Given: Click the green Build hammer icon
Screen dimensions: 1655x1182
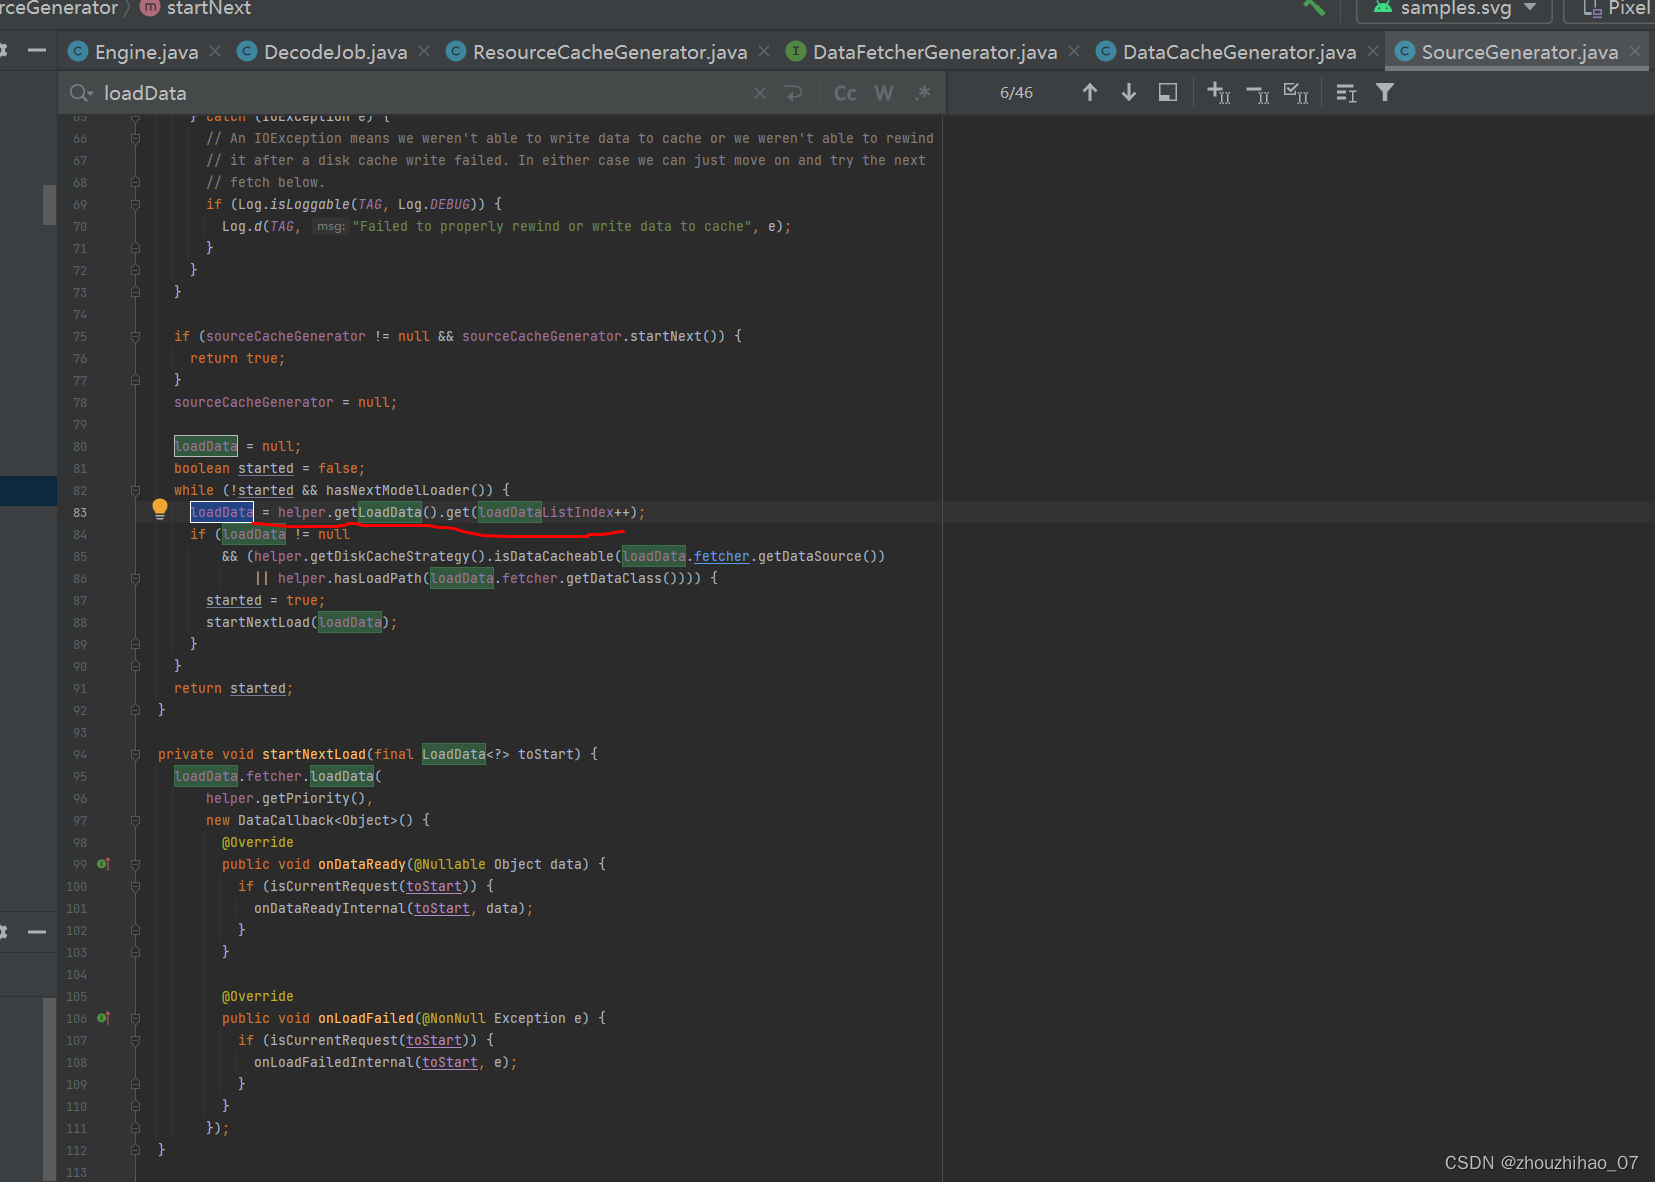Looking at the screenshot, I should (x=1314, y=8).
